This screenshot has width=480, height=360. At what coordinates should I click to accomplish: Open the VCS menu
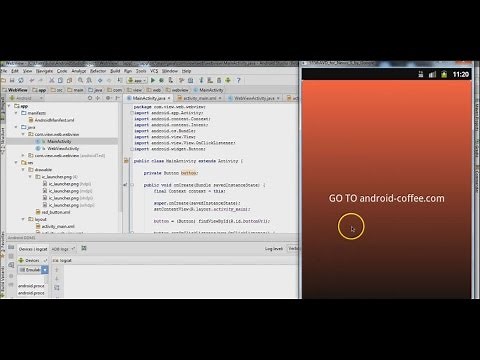point(154,71)
